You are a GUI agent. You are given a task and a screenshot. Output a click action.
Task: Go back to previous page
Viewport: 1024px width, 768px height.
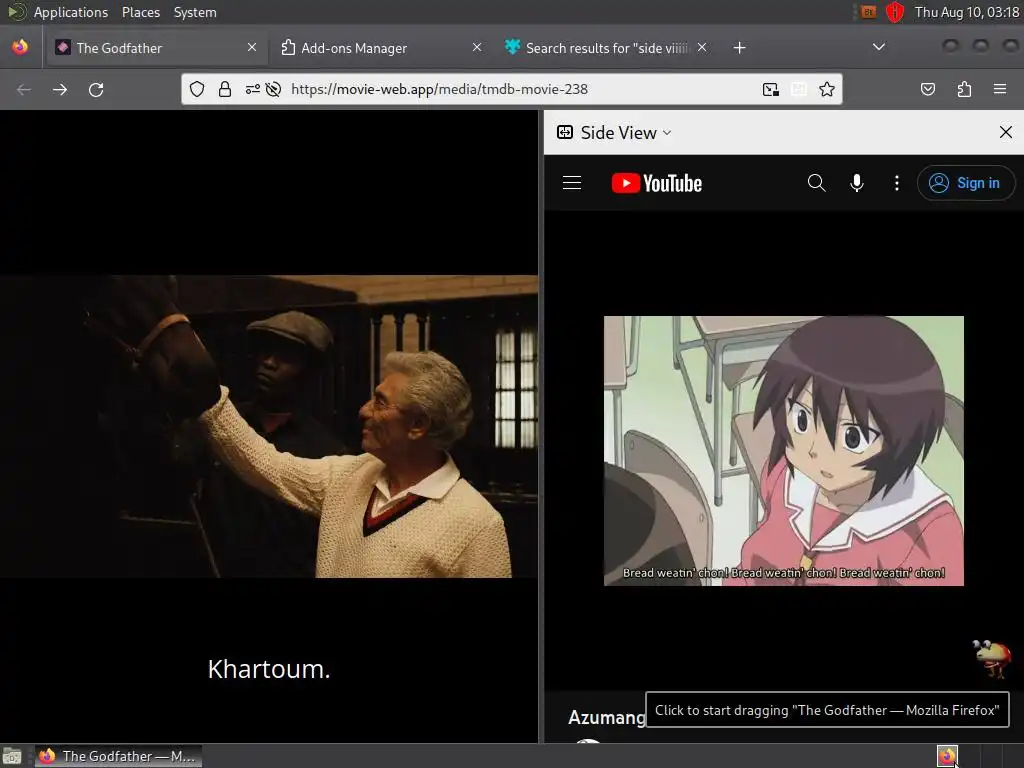coord(24,89)
